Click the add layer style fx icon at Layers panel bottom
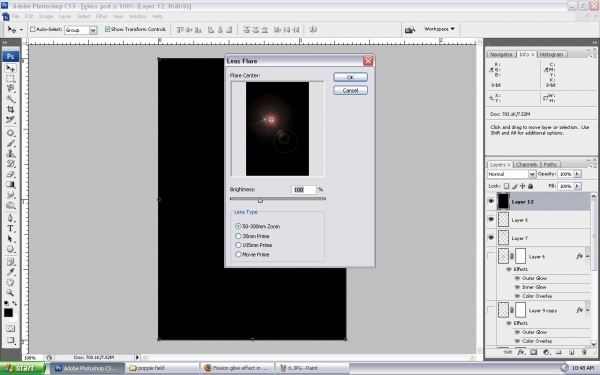 (x=521, y=352)
